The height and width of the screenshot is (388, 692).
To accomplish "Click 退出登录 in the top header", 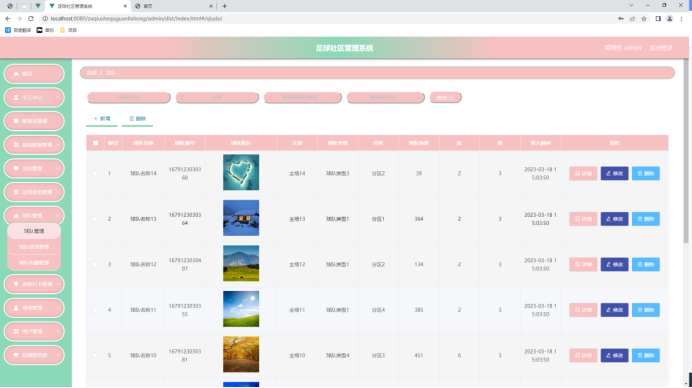I will pos(661,48).
